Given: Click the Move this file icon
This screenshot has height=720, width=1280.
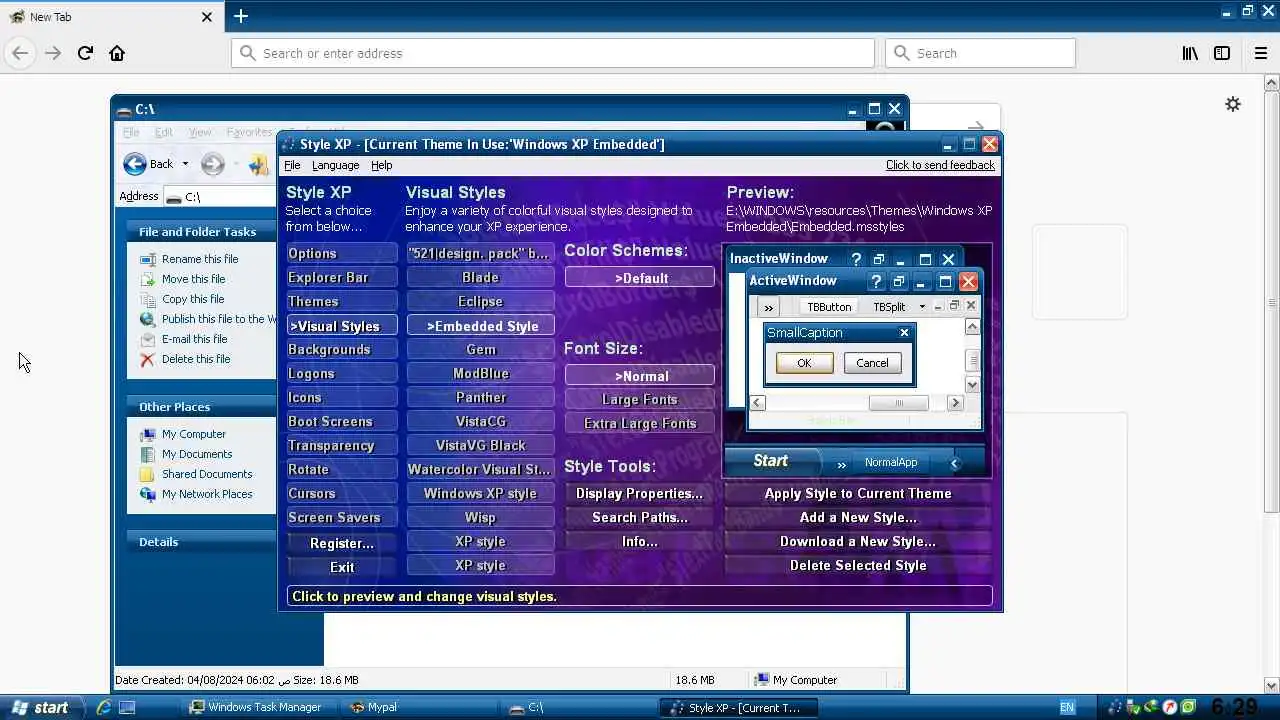Looking at the screenshot, I should 148,279.
